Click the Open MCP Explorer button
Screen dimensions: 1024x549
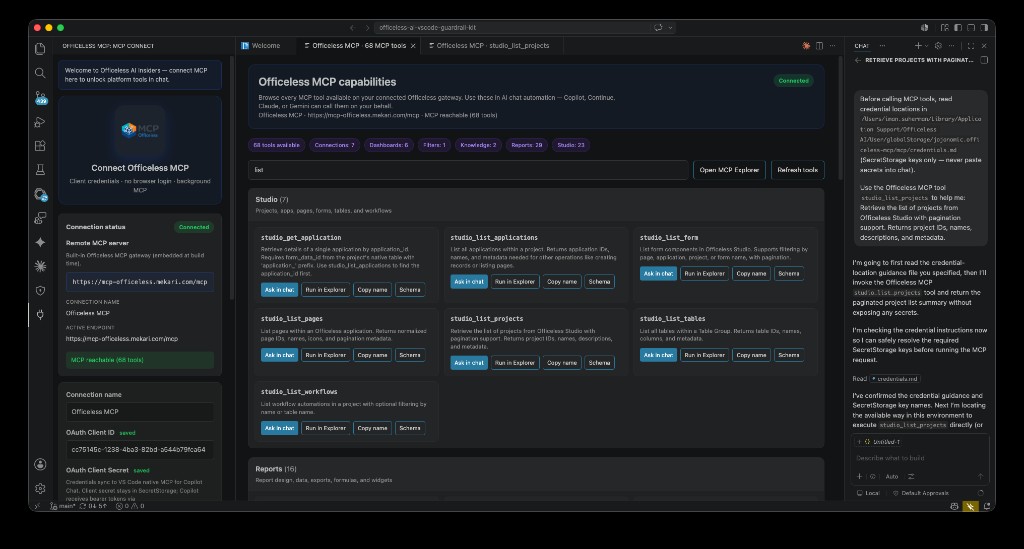pyautogui.click(x=729, y=170)
